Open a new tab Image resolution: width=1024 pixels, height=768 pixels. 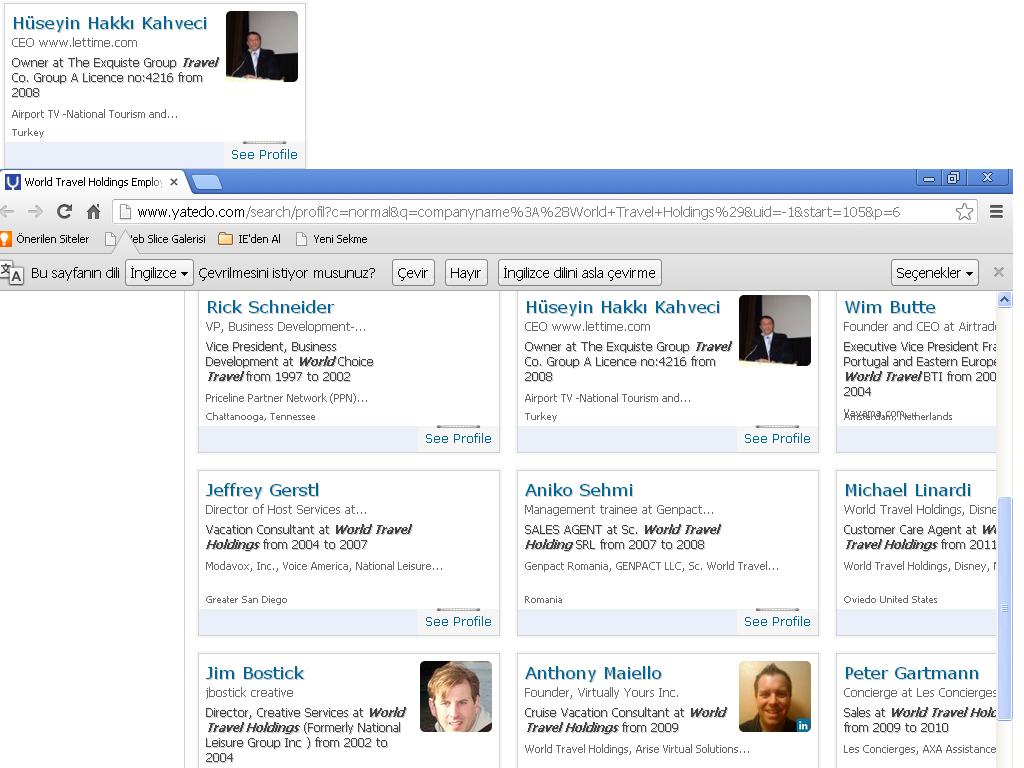point(207,182)
